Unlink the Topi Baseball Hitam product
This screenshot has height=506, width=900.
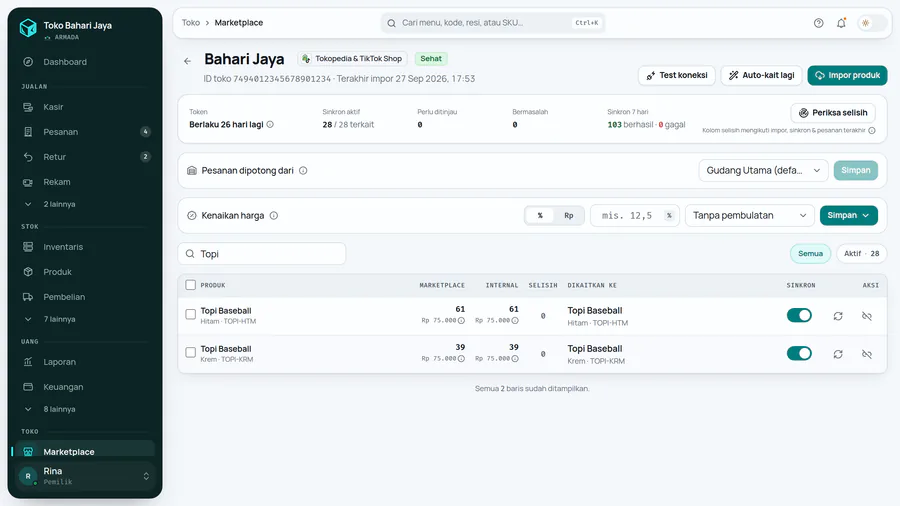click(x=867, y=316)
